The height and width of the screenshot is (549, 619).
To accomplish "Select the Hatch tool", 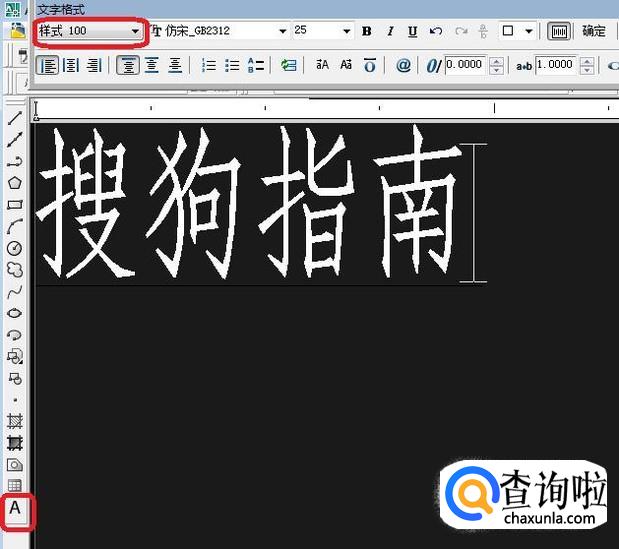I will (x=15, y=422).
